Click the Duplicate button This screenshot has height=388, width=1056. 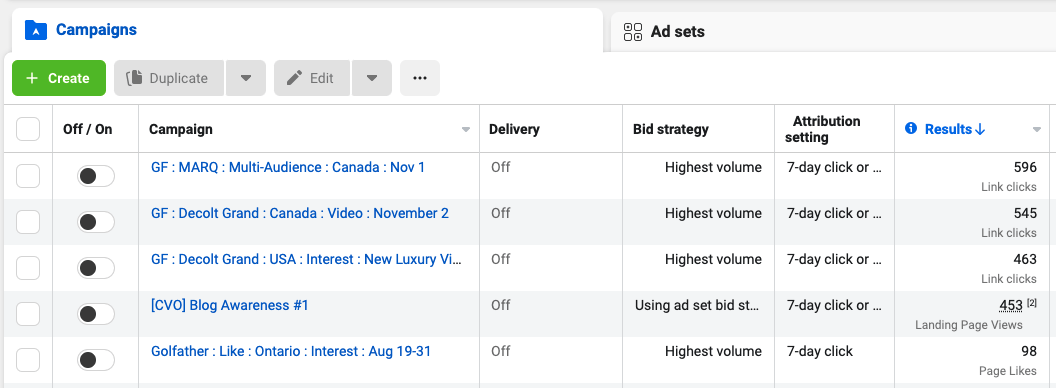point(169,78)
